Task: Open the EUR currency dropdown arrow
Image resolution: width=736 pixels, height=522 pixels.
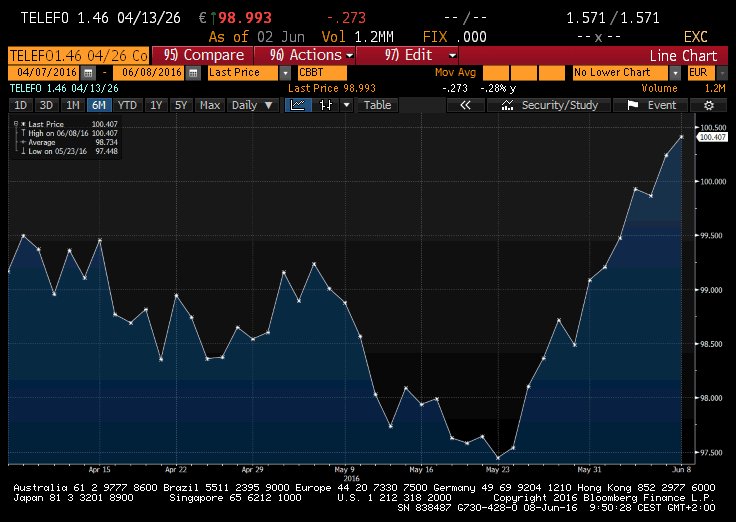Action: pos(721,73)
